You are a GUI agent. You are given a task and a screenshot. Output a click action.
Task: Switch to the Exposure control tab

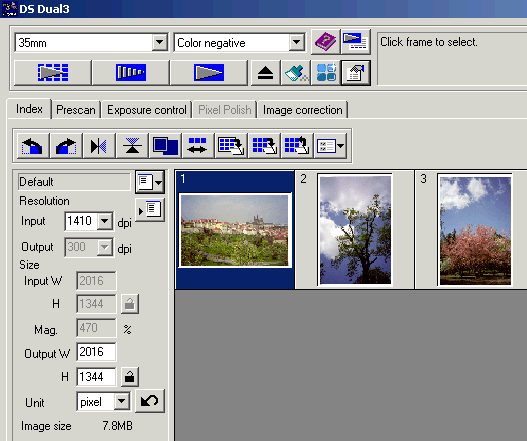pyautogui.click(x=147, y=110)
